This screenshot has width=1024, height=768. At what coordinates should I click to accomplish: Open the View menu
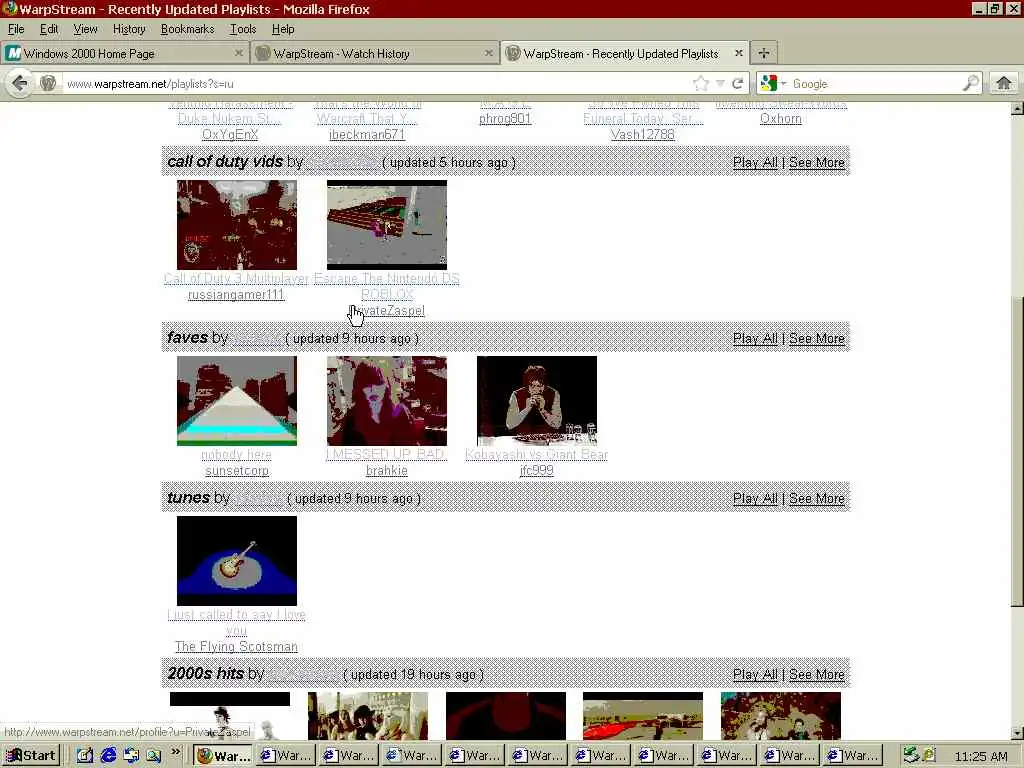85,29
